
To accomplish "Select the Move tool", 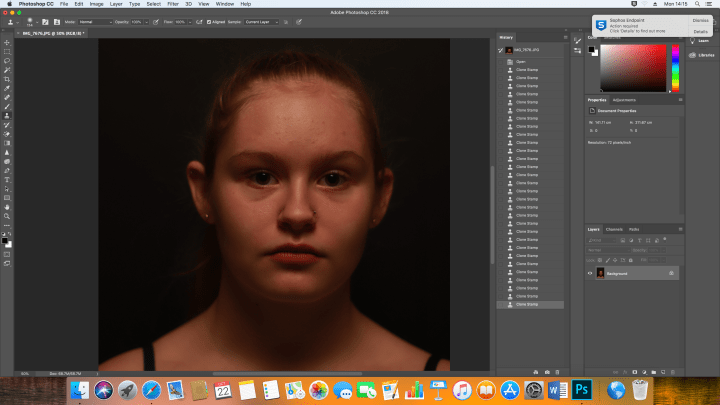I will click(7, 43).
